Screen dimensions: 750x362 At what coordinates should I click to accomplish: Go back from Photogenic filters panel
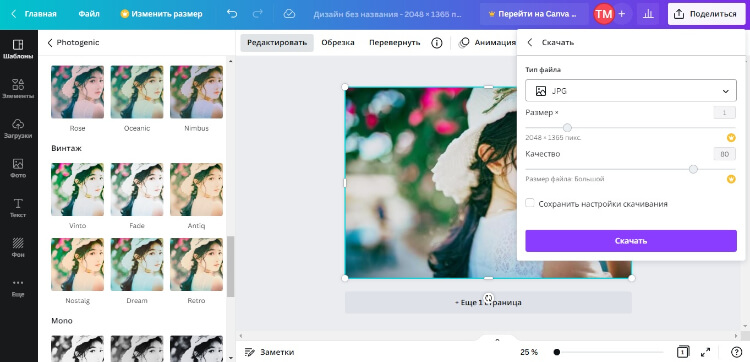[50, 43]
